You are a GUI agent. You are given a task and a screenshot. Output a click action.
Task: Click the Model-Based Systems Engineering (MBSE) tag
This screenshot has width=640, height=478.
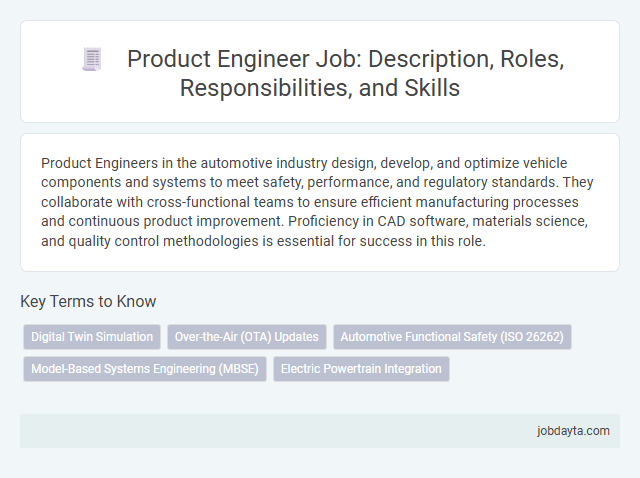point(145,369)
